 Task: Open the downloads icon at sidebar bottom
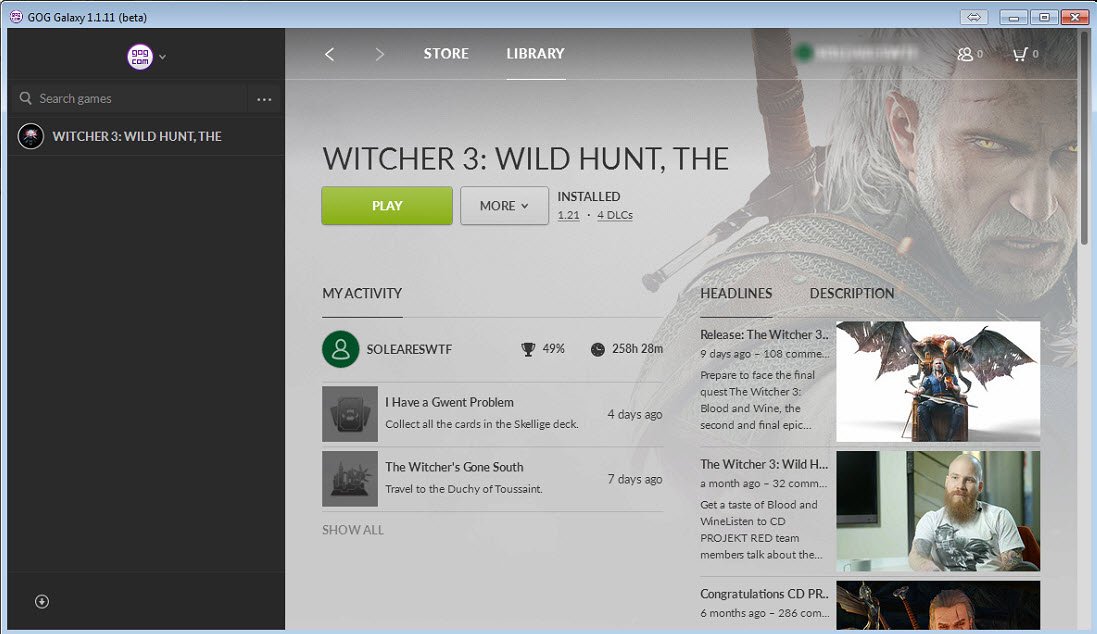pyautogui.click(x=42, y=602)
